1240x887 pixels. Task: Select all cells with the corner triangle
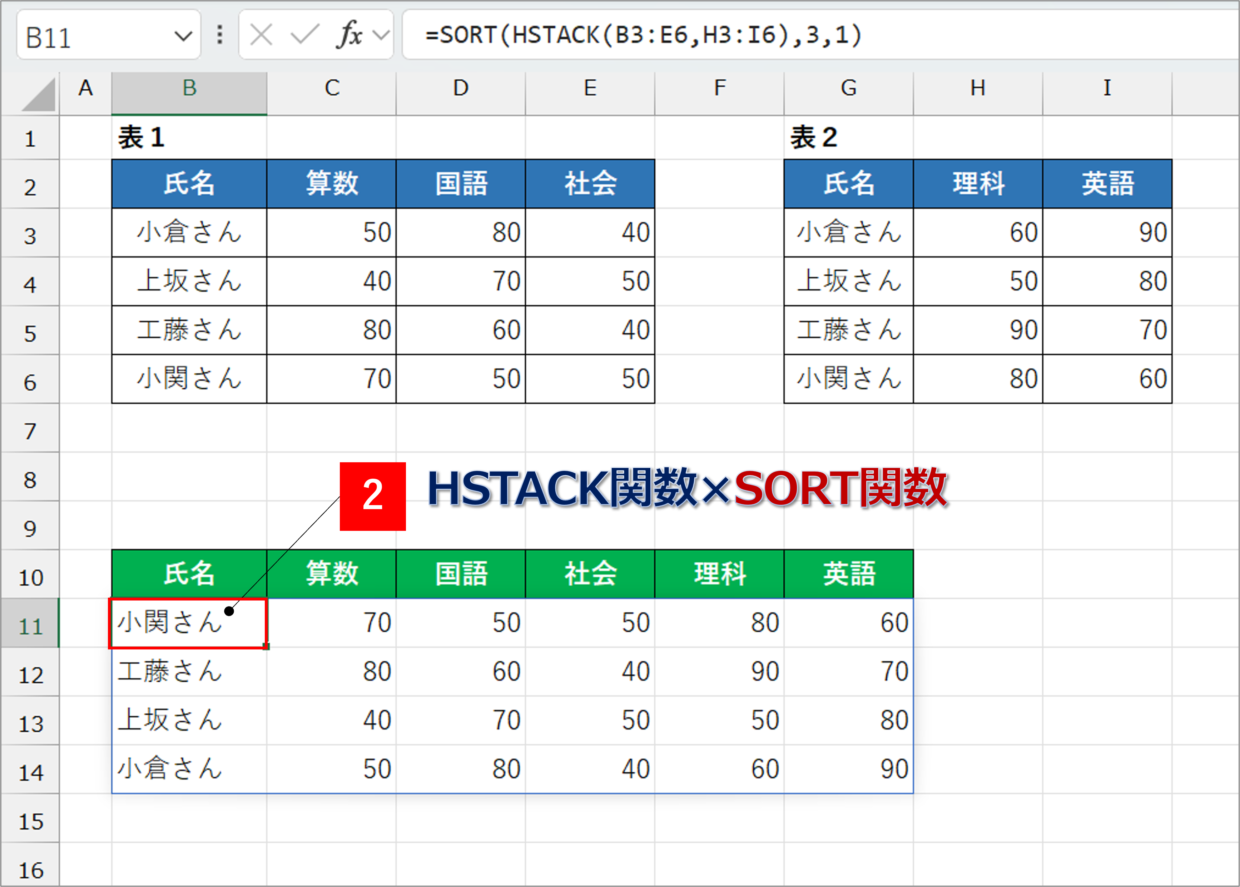(38, 93)
